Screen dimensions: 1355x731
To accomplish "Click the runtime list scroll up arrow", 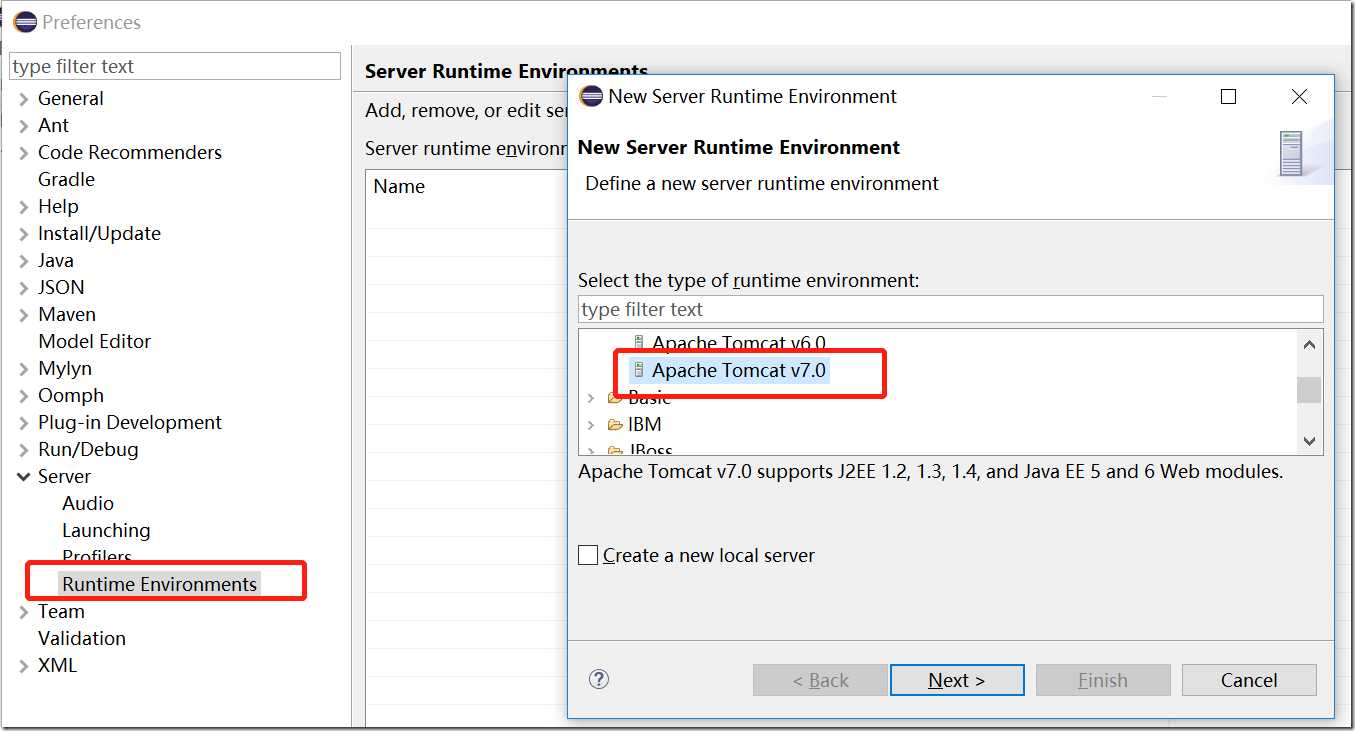I will (x=1309, y=344).
